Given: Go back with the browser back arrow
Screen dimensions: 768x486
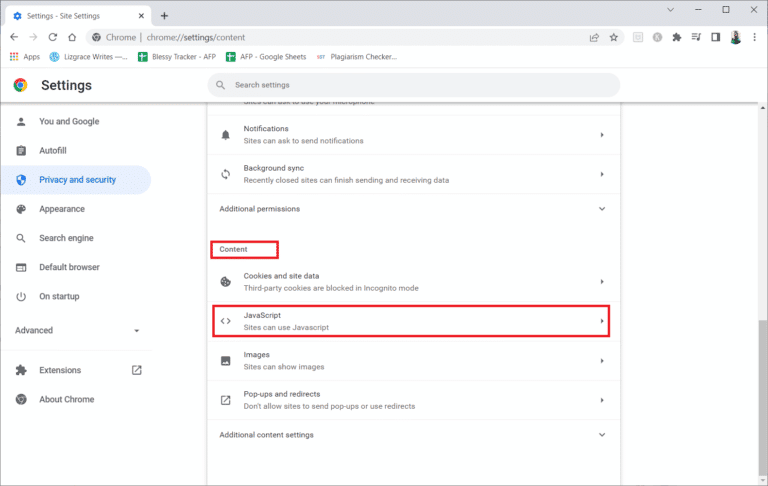Looking at the screenshot, I should coord(14,37).
